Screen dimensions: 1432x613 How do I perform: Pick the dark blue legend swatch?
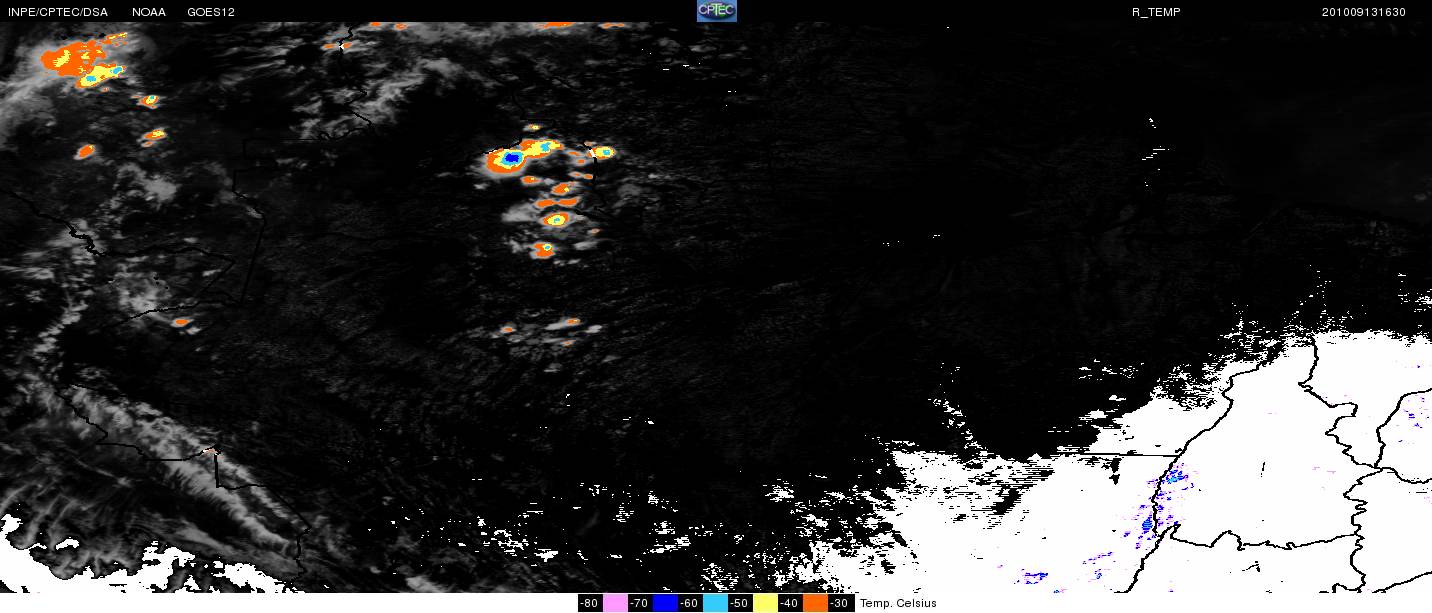[x=665, y=603]
